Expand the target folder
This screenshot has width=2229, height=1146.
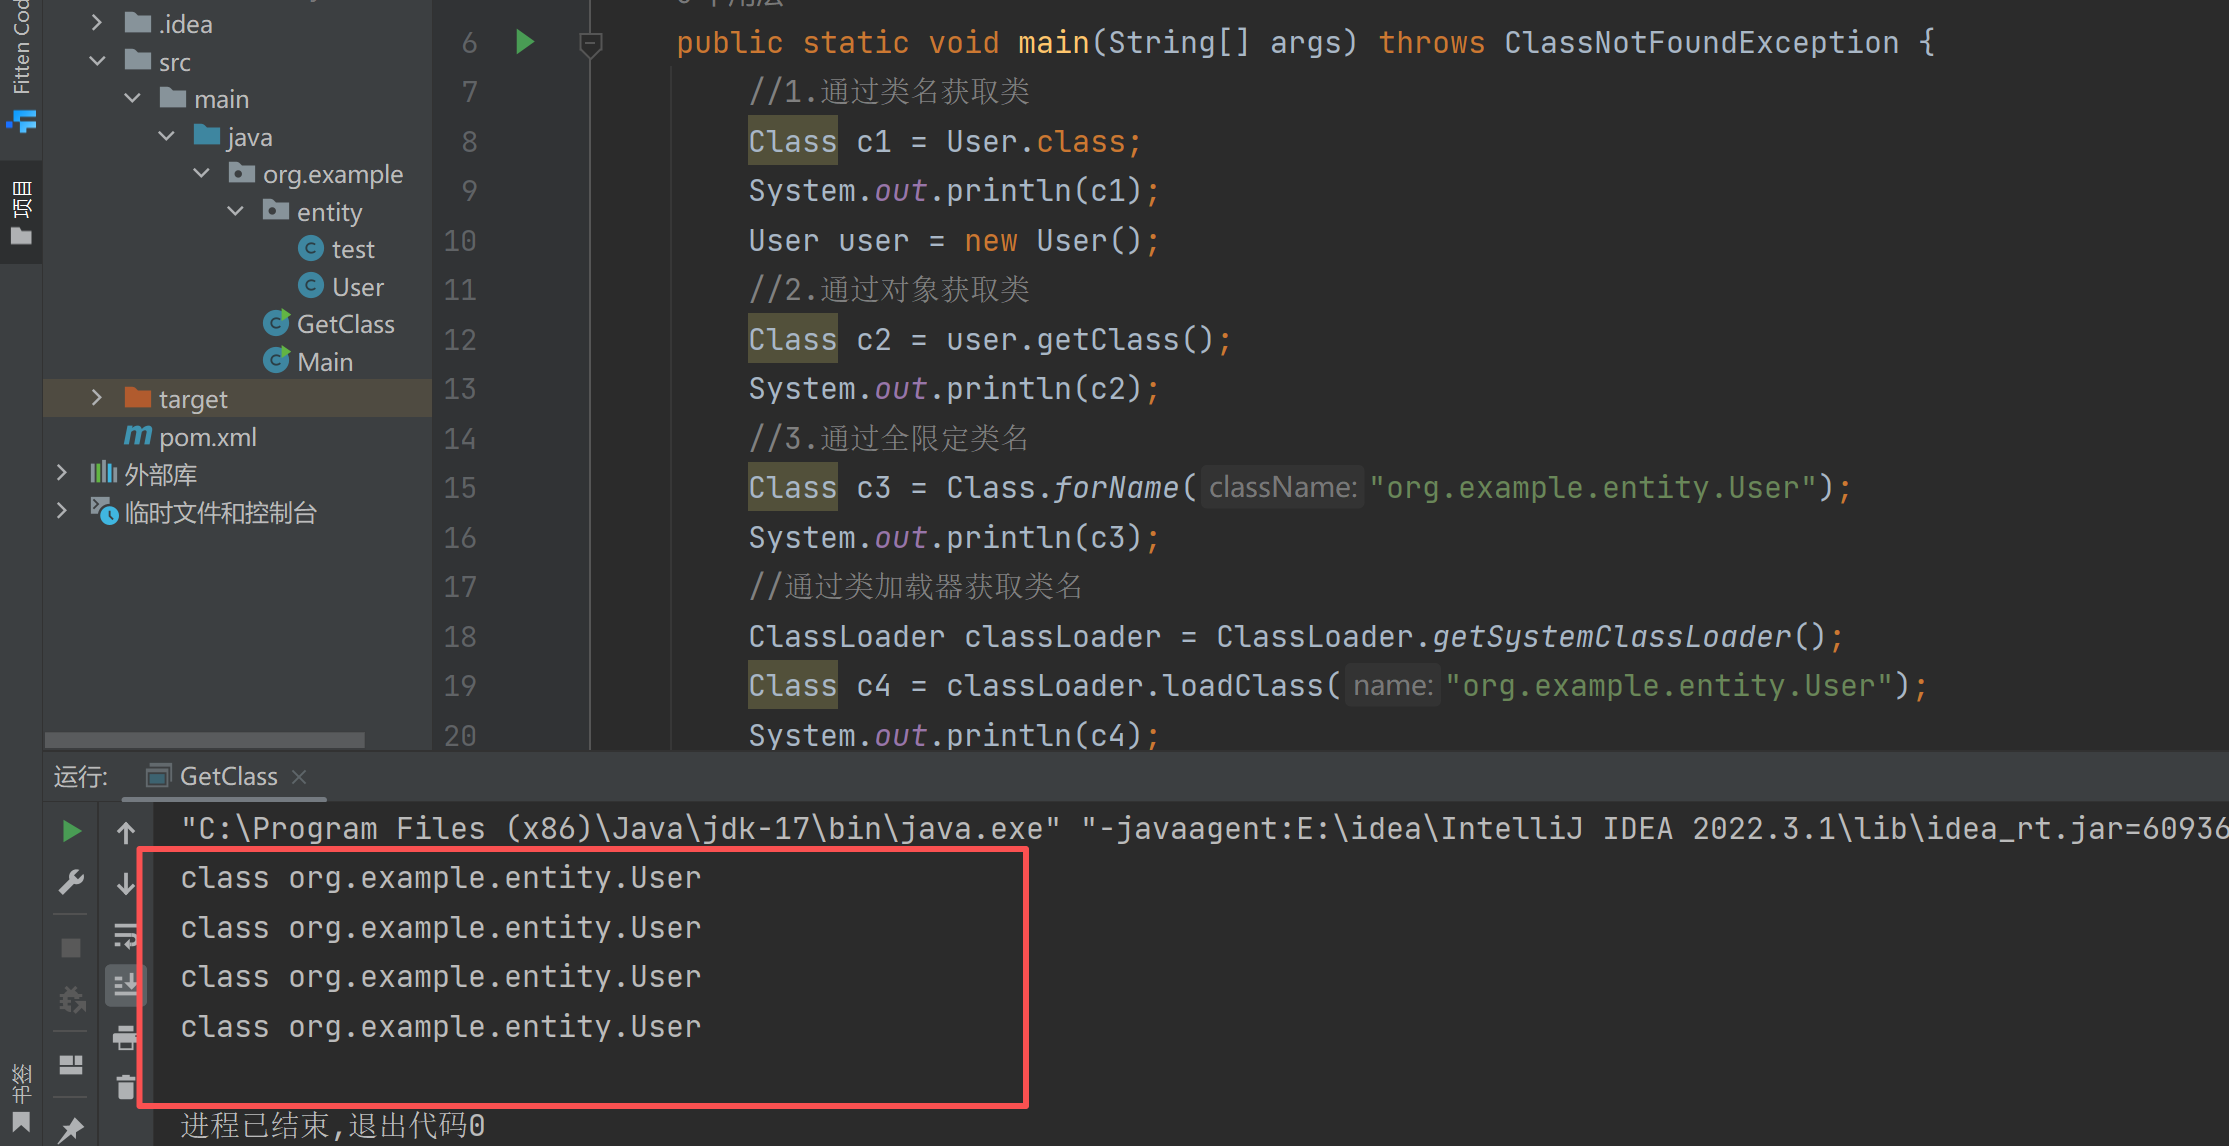97,398
